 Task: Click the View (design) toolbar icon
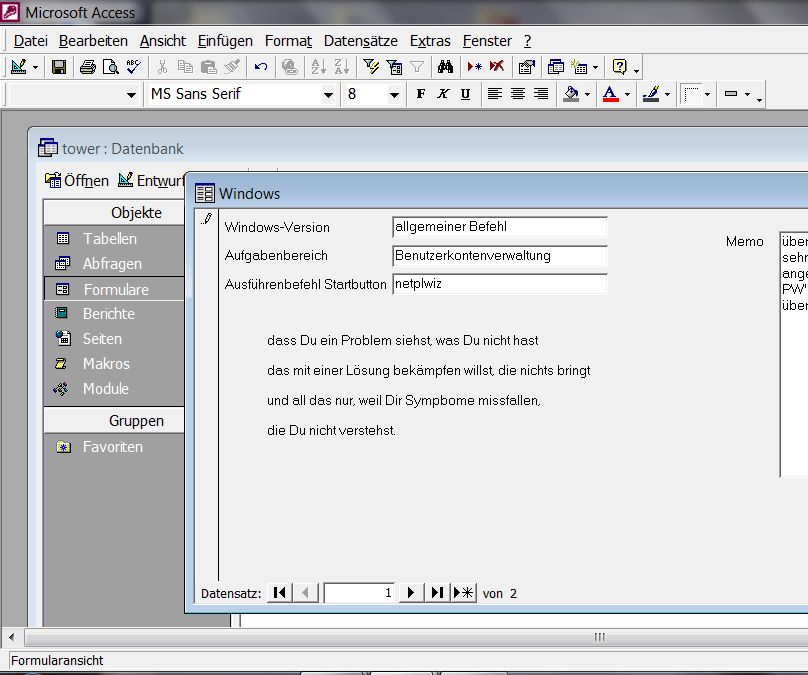19,67
